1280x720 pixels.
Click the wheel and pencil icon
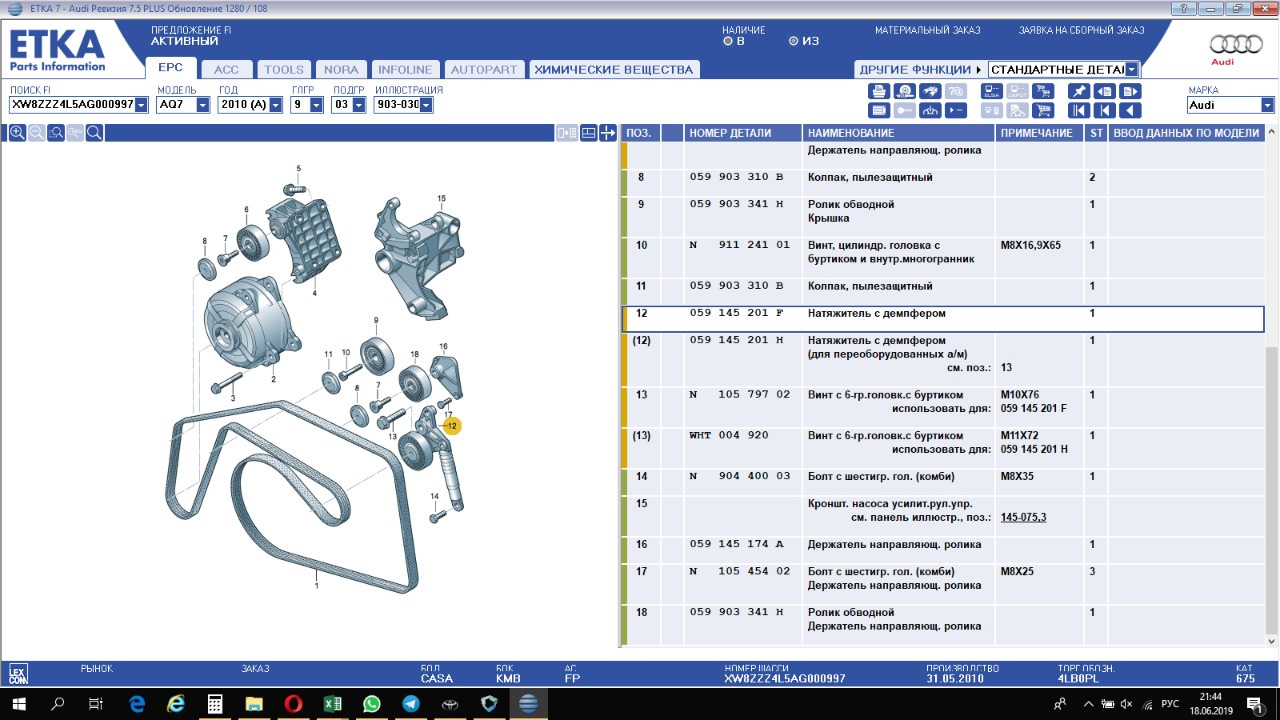click(905, 91)
